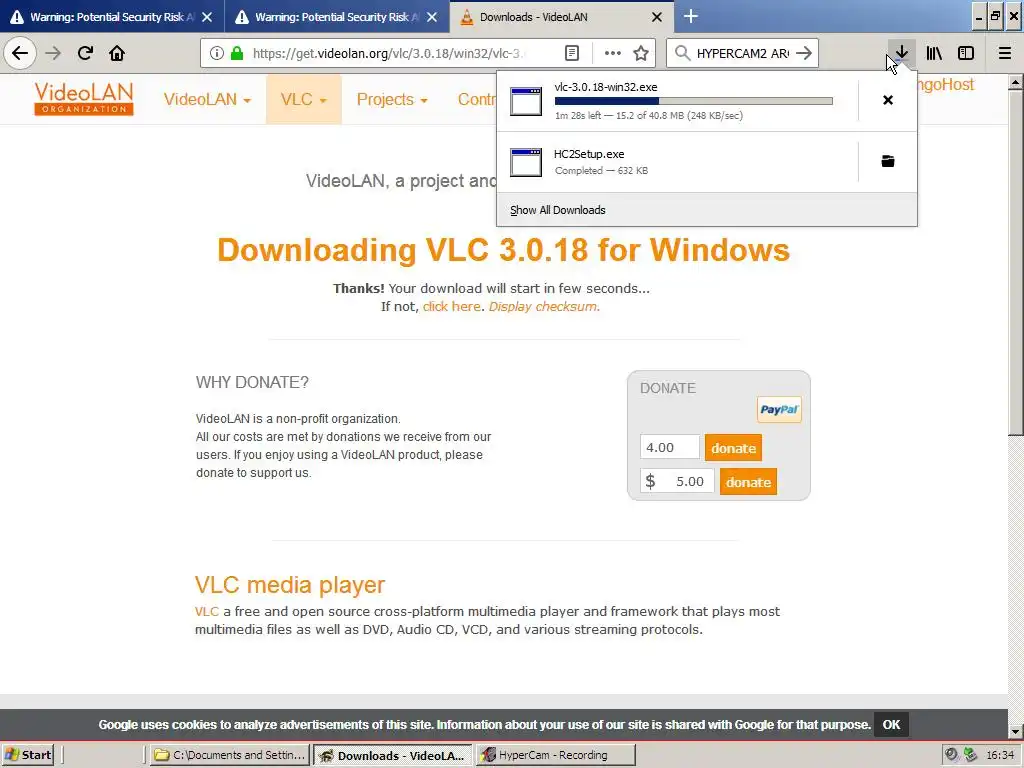Go back using the browser back arrow
Image resolution: width=1024 pixels, height=768 pixels.
[20, 53]
